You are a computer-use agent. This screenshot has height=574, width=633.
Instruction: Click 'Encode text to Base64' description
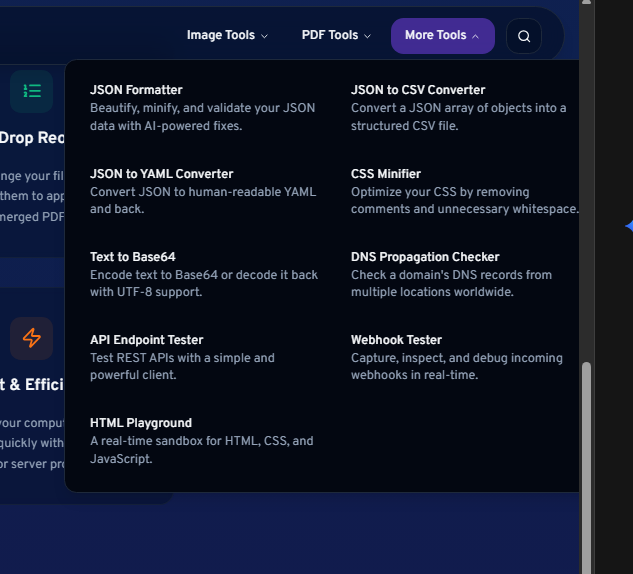coord(204,283)
